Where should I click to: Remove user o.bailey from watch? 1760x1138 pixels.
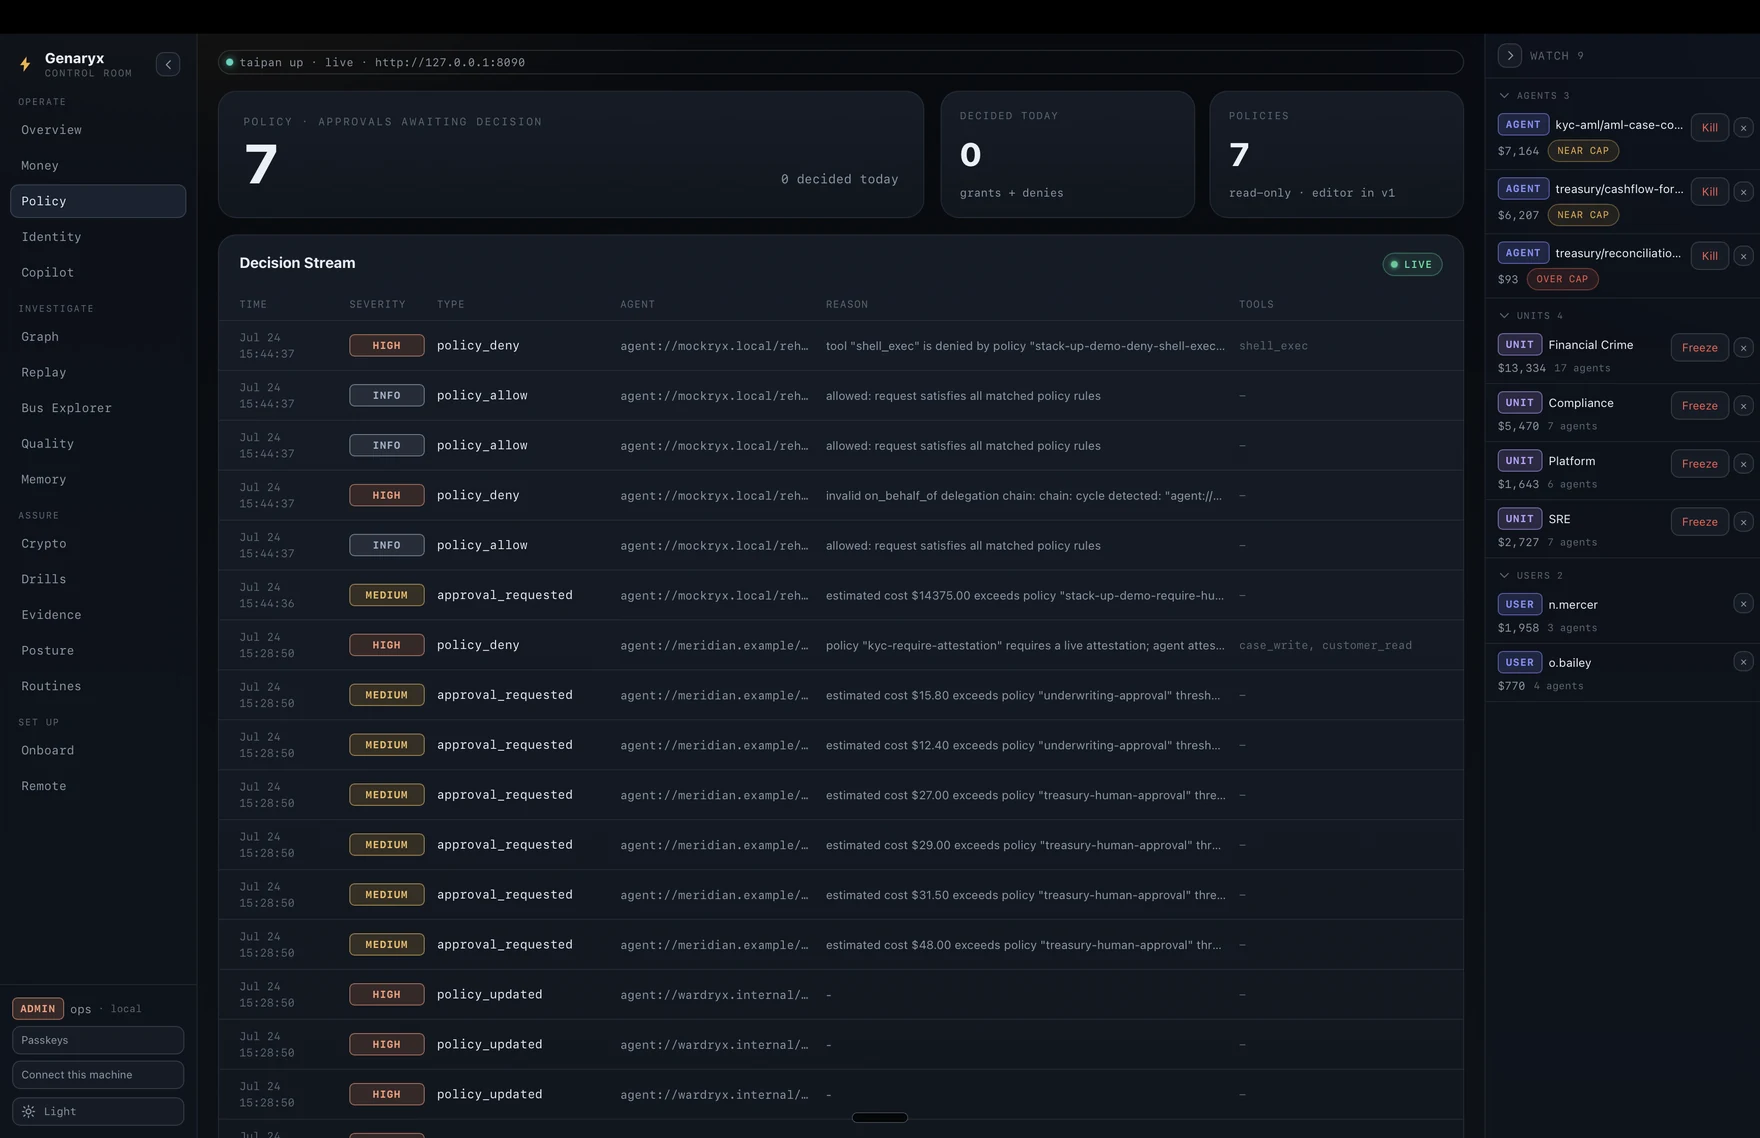[x=1743, y=661]
